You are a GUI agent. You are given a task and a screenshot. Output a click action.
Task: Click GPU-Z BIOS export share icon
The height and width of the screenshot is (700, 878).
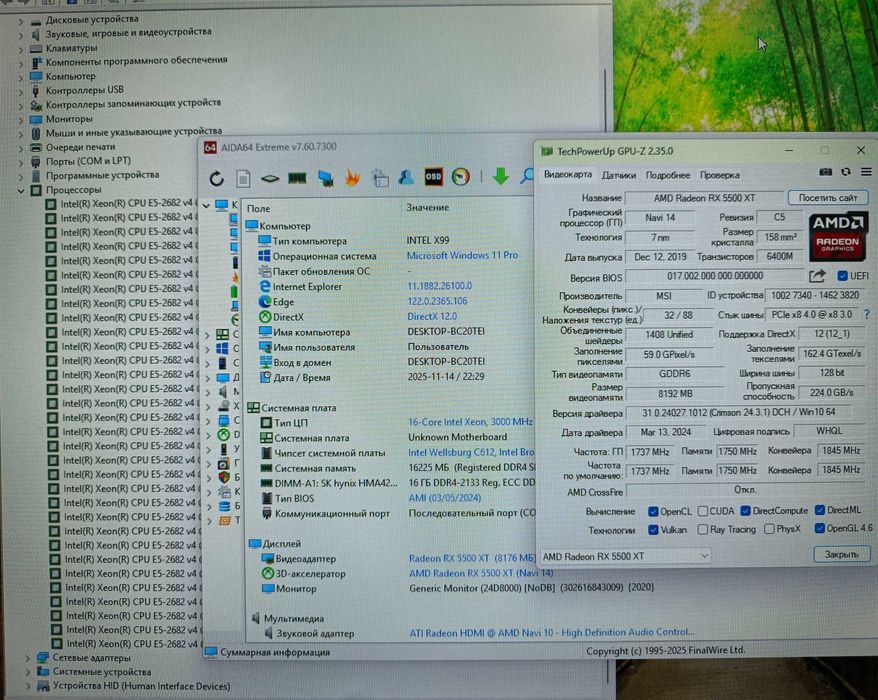[817, 276]
